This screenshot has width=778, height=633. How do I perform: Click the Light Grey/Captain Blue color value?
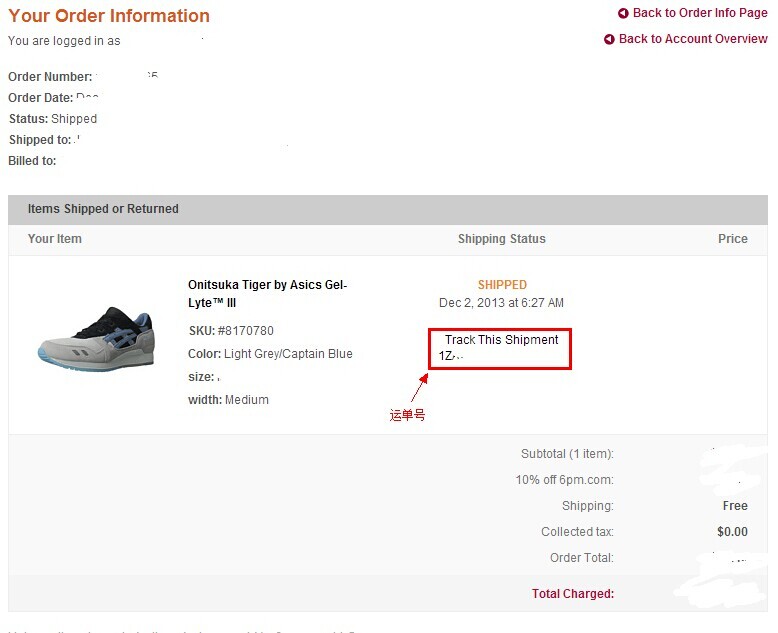(x=288, y=354)
